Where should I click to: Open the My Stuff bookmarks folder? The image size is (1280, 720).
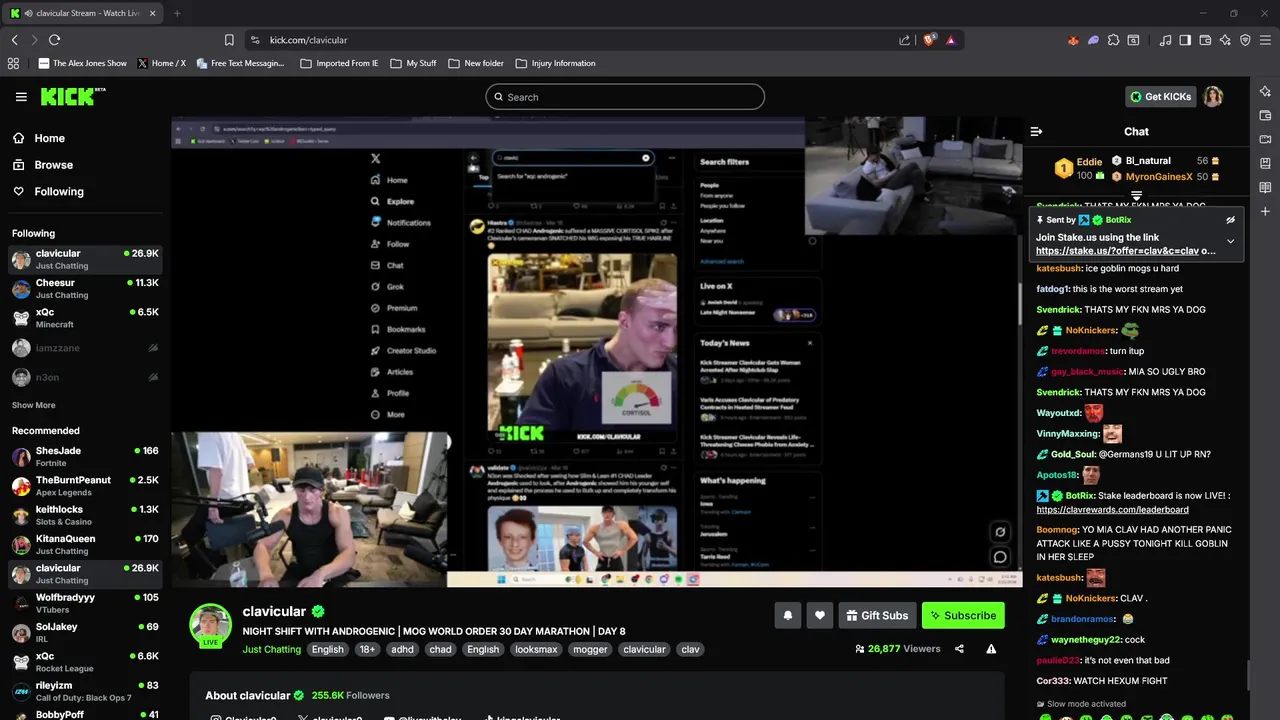(x=413, y=63)
